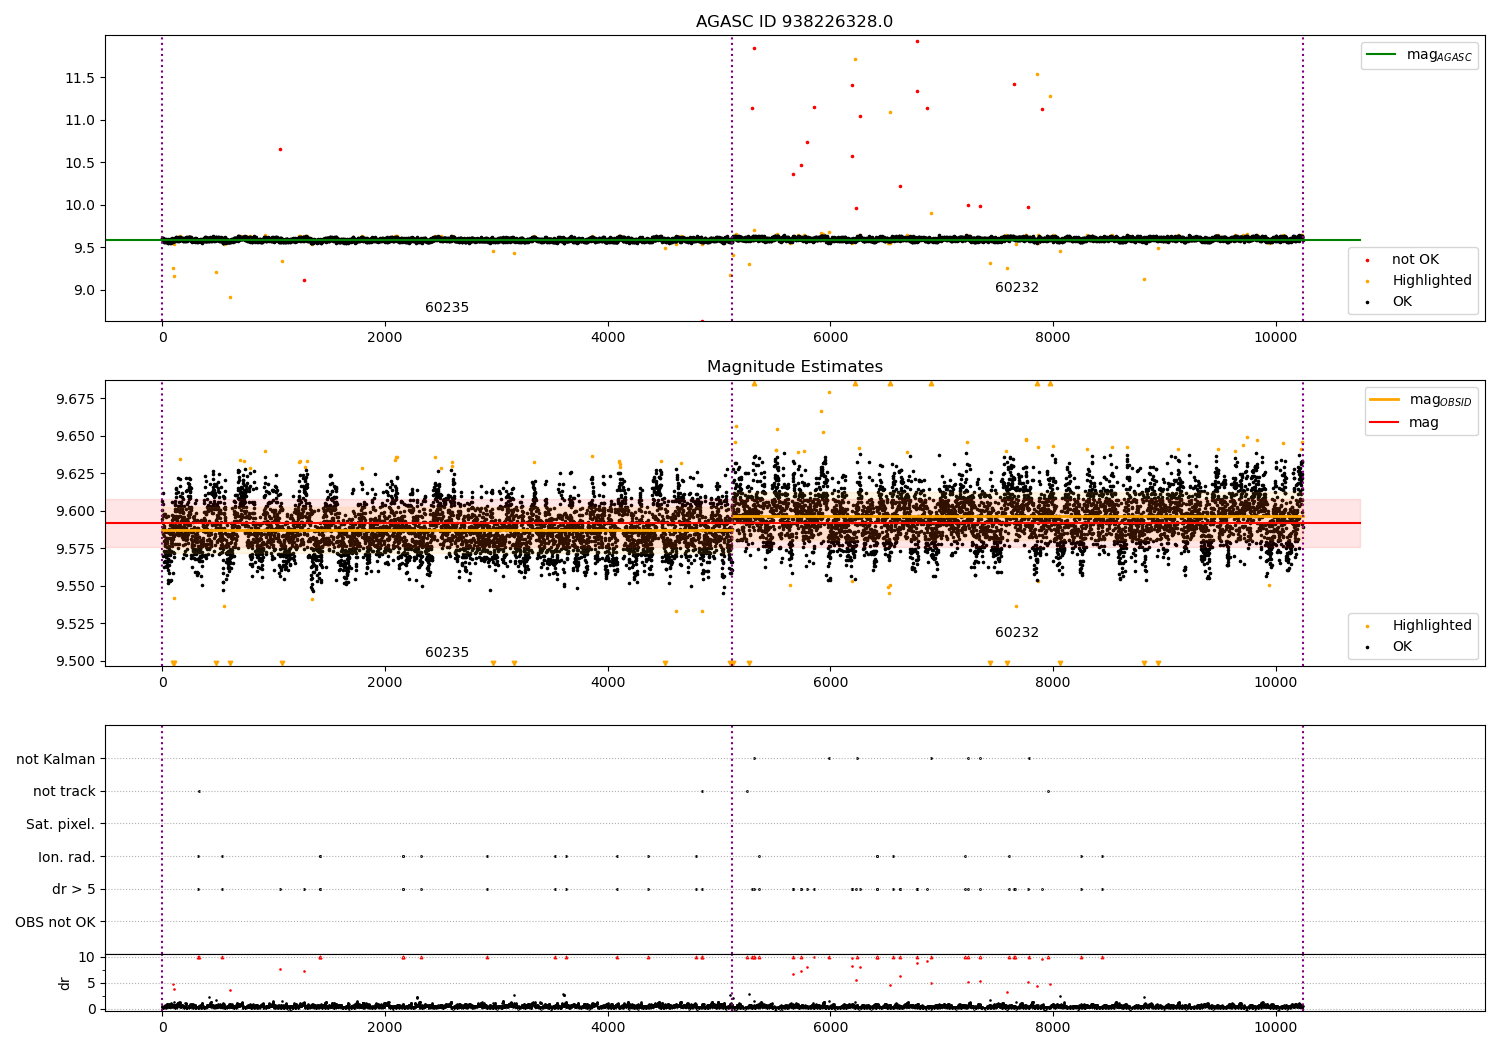
Task: Click the 9.5 y-axis tick label
Action: pos(84,248)
